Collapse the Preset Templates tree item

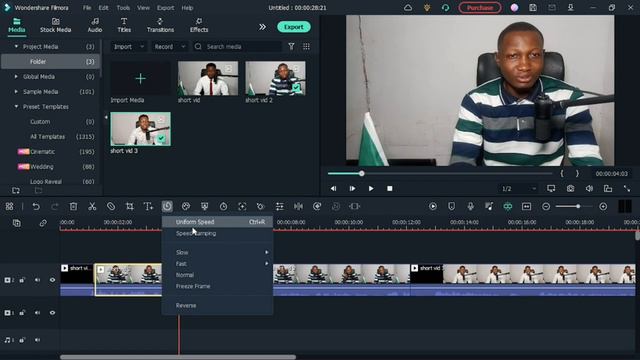pyautogui.click(x=16, y=107)
